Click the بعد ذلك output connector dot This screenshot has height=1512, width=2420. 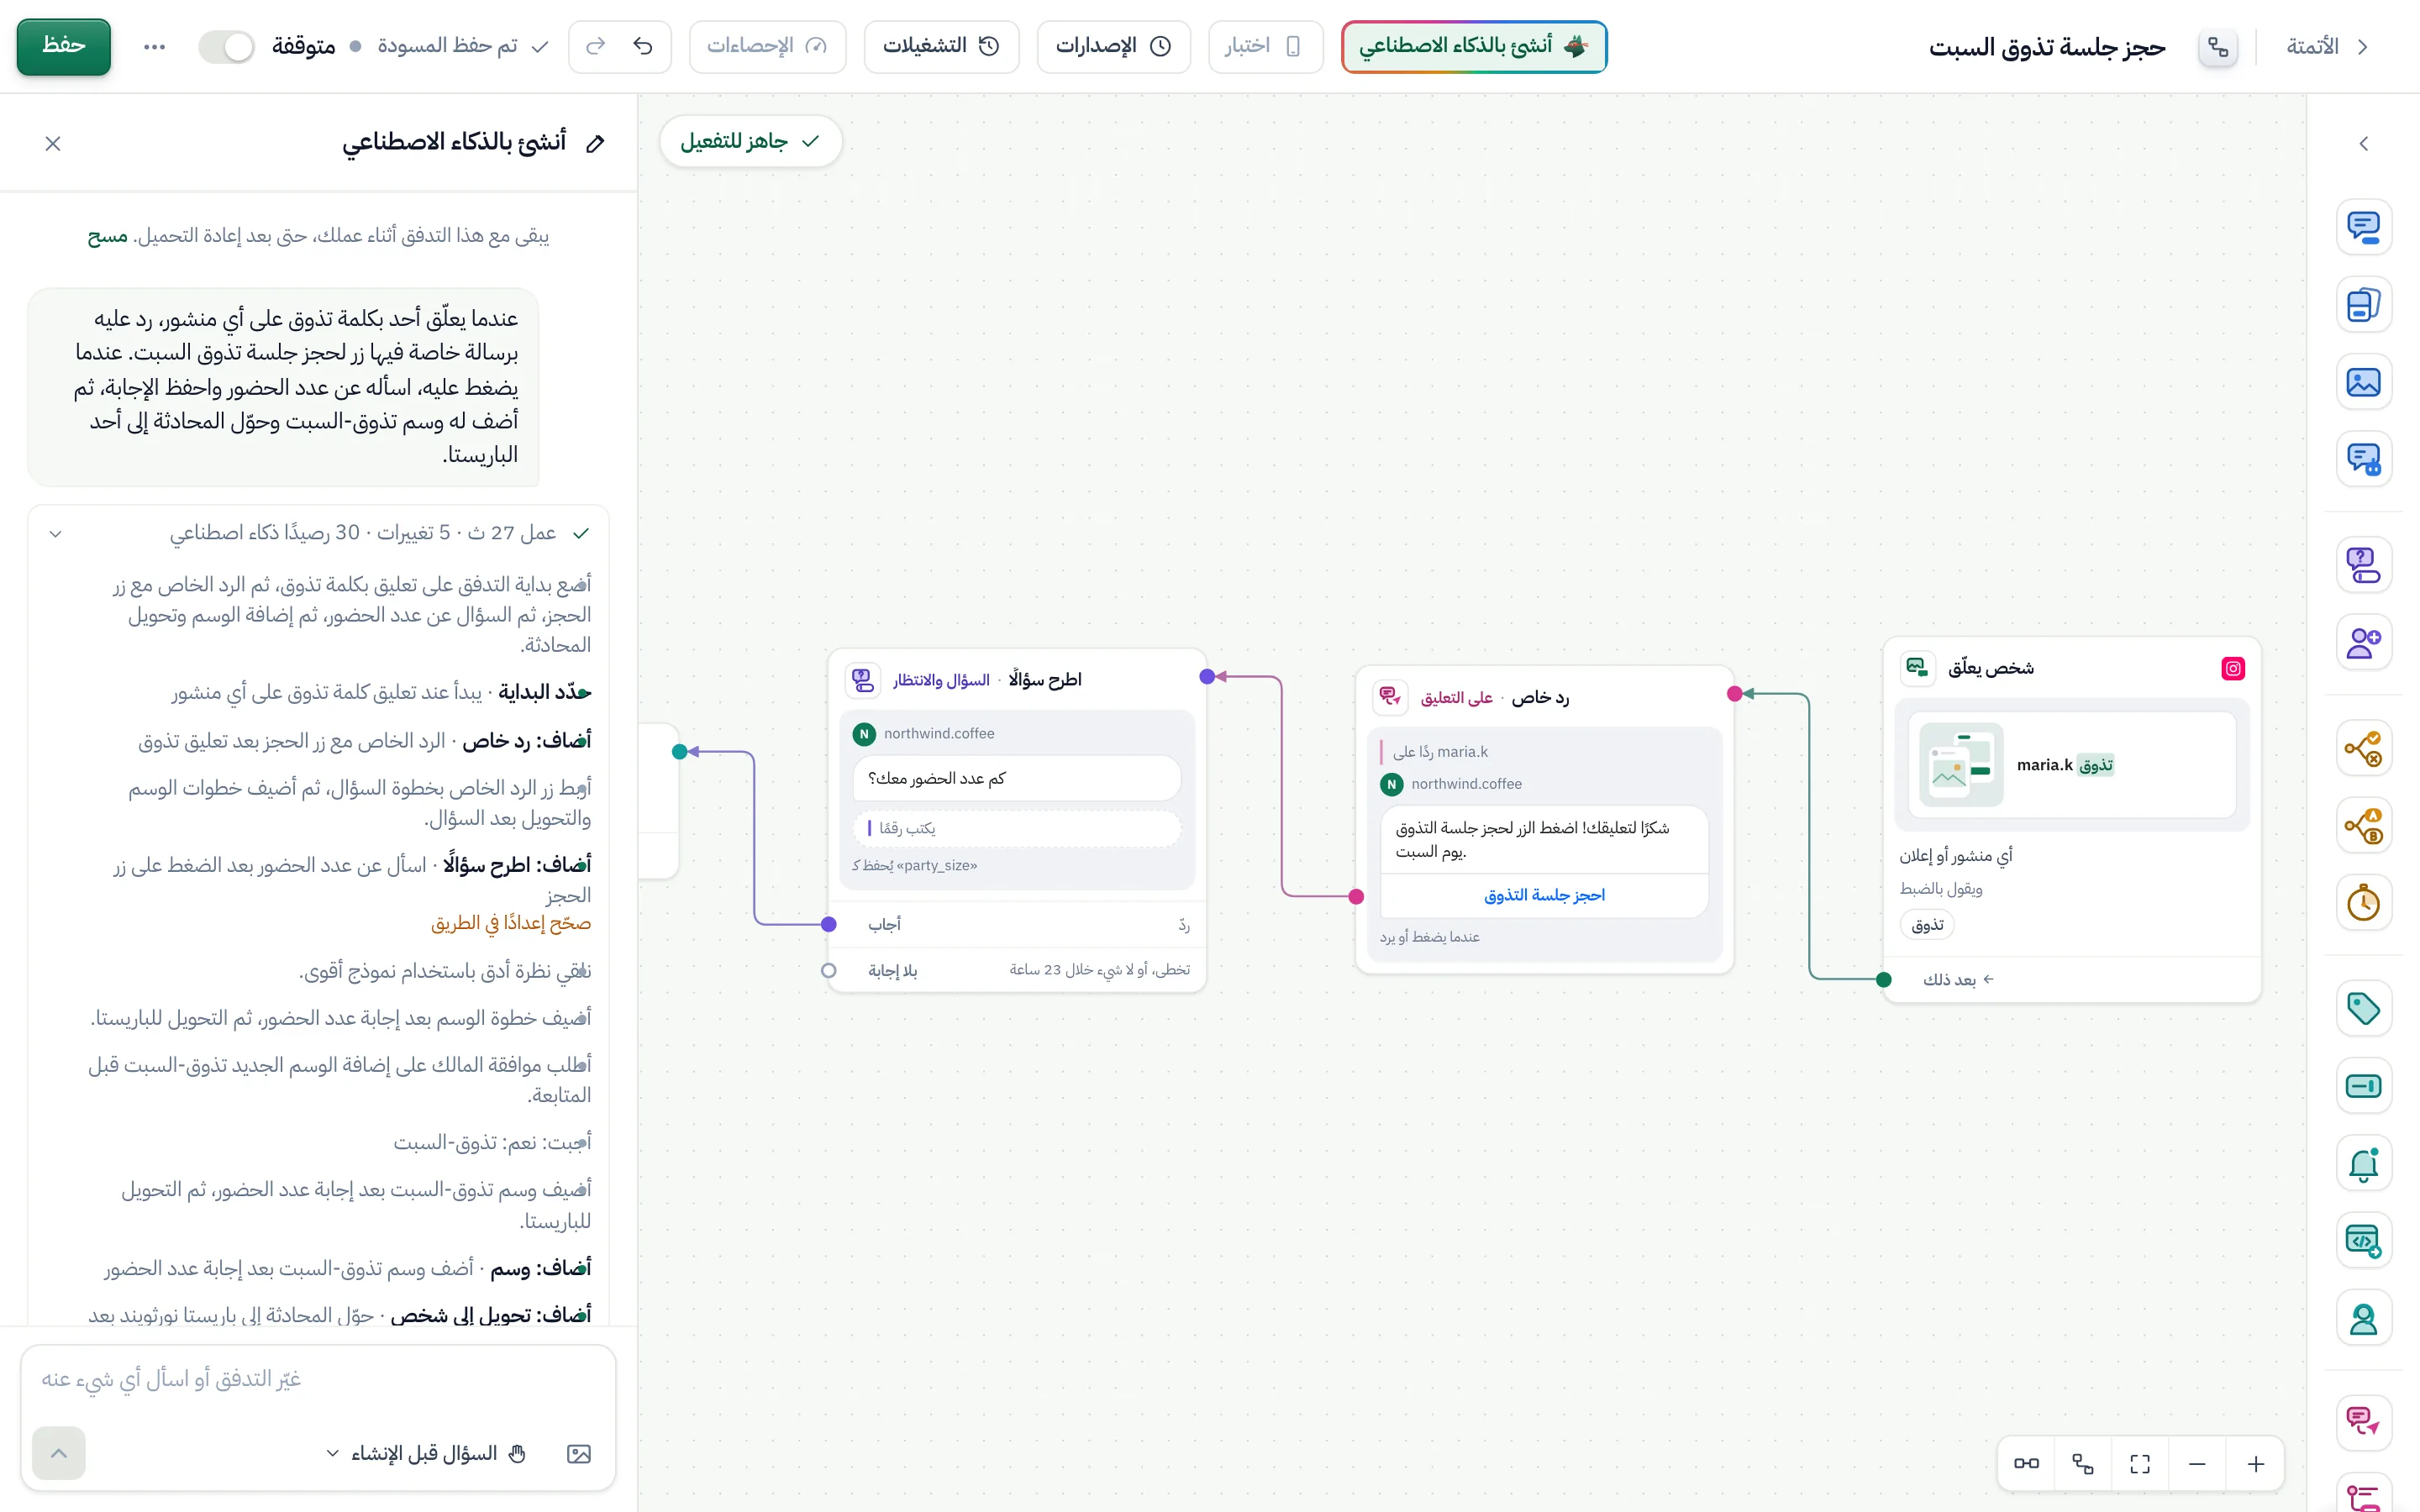[x=1883, y=980]
